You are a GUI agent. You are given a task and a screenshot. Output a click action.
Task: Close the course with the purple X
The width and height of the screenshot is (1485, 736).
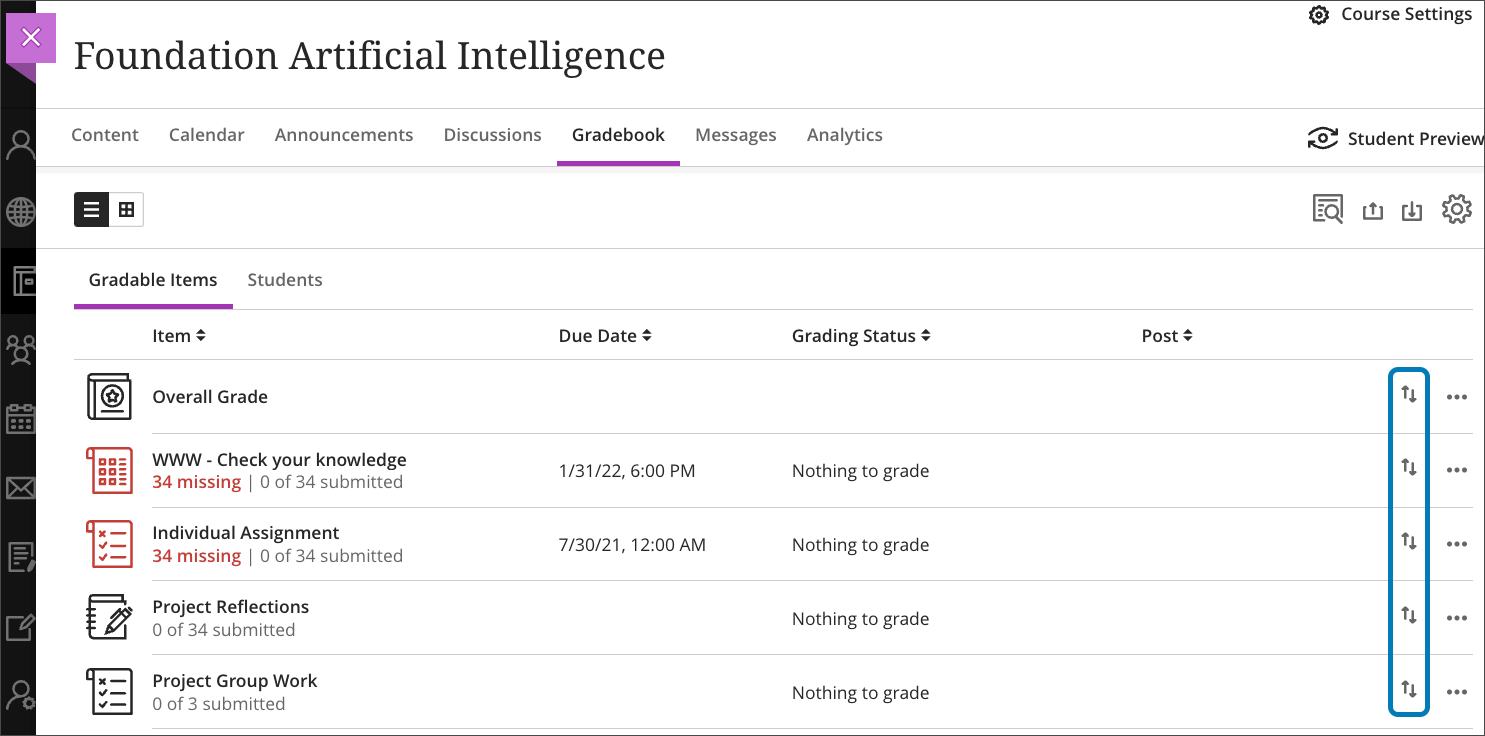pos(31,37)
